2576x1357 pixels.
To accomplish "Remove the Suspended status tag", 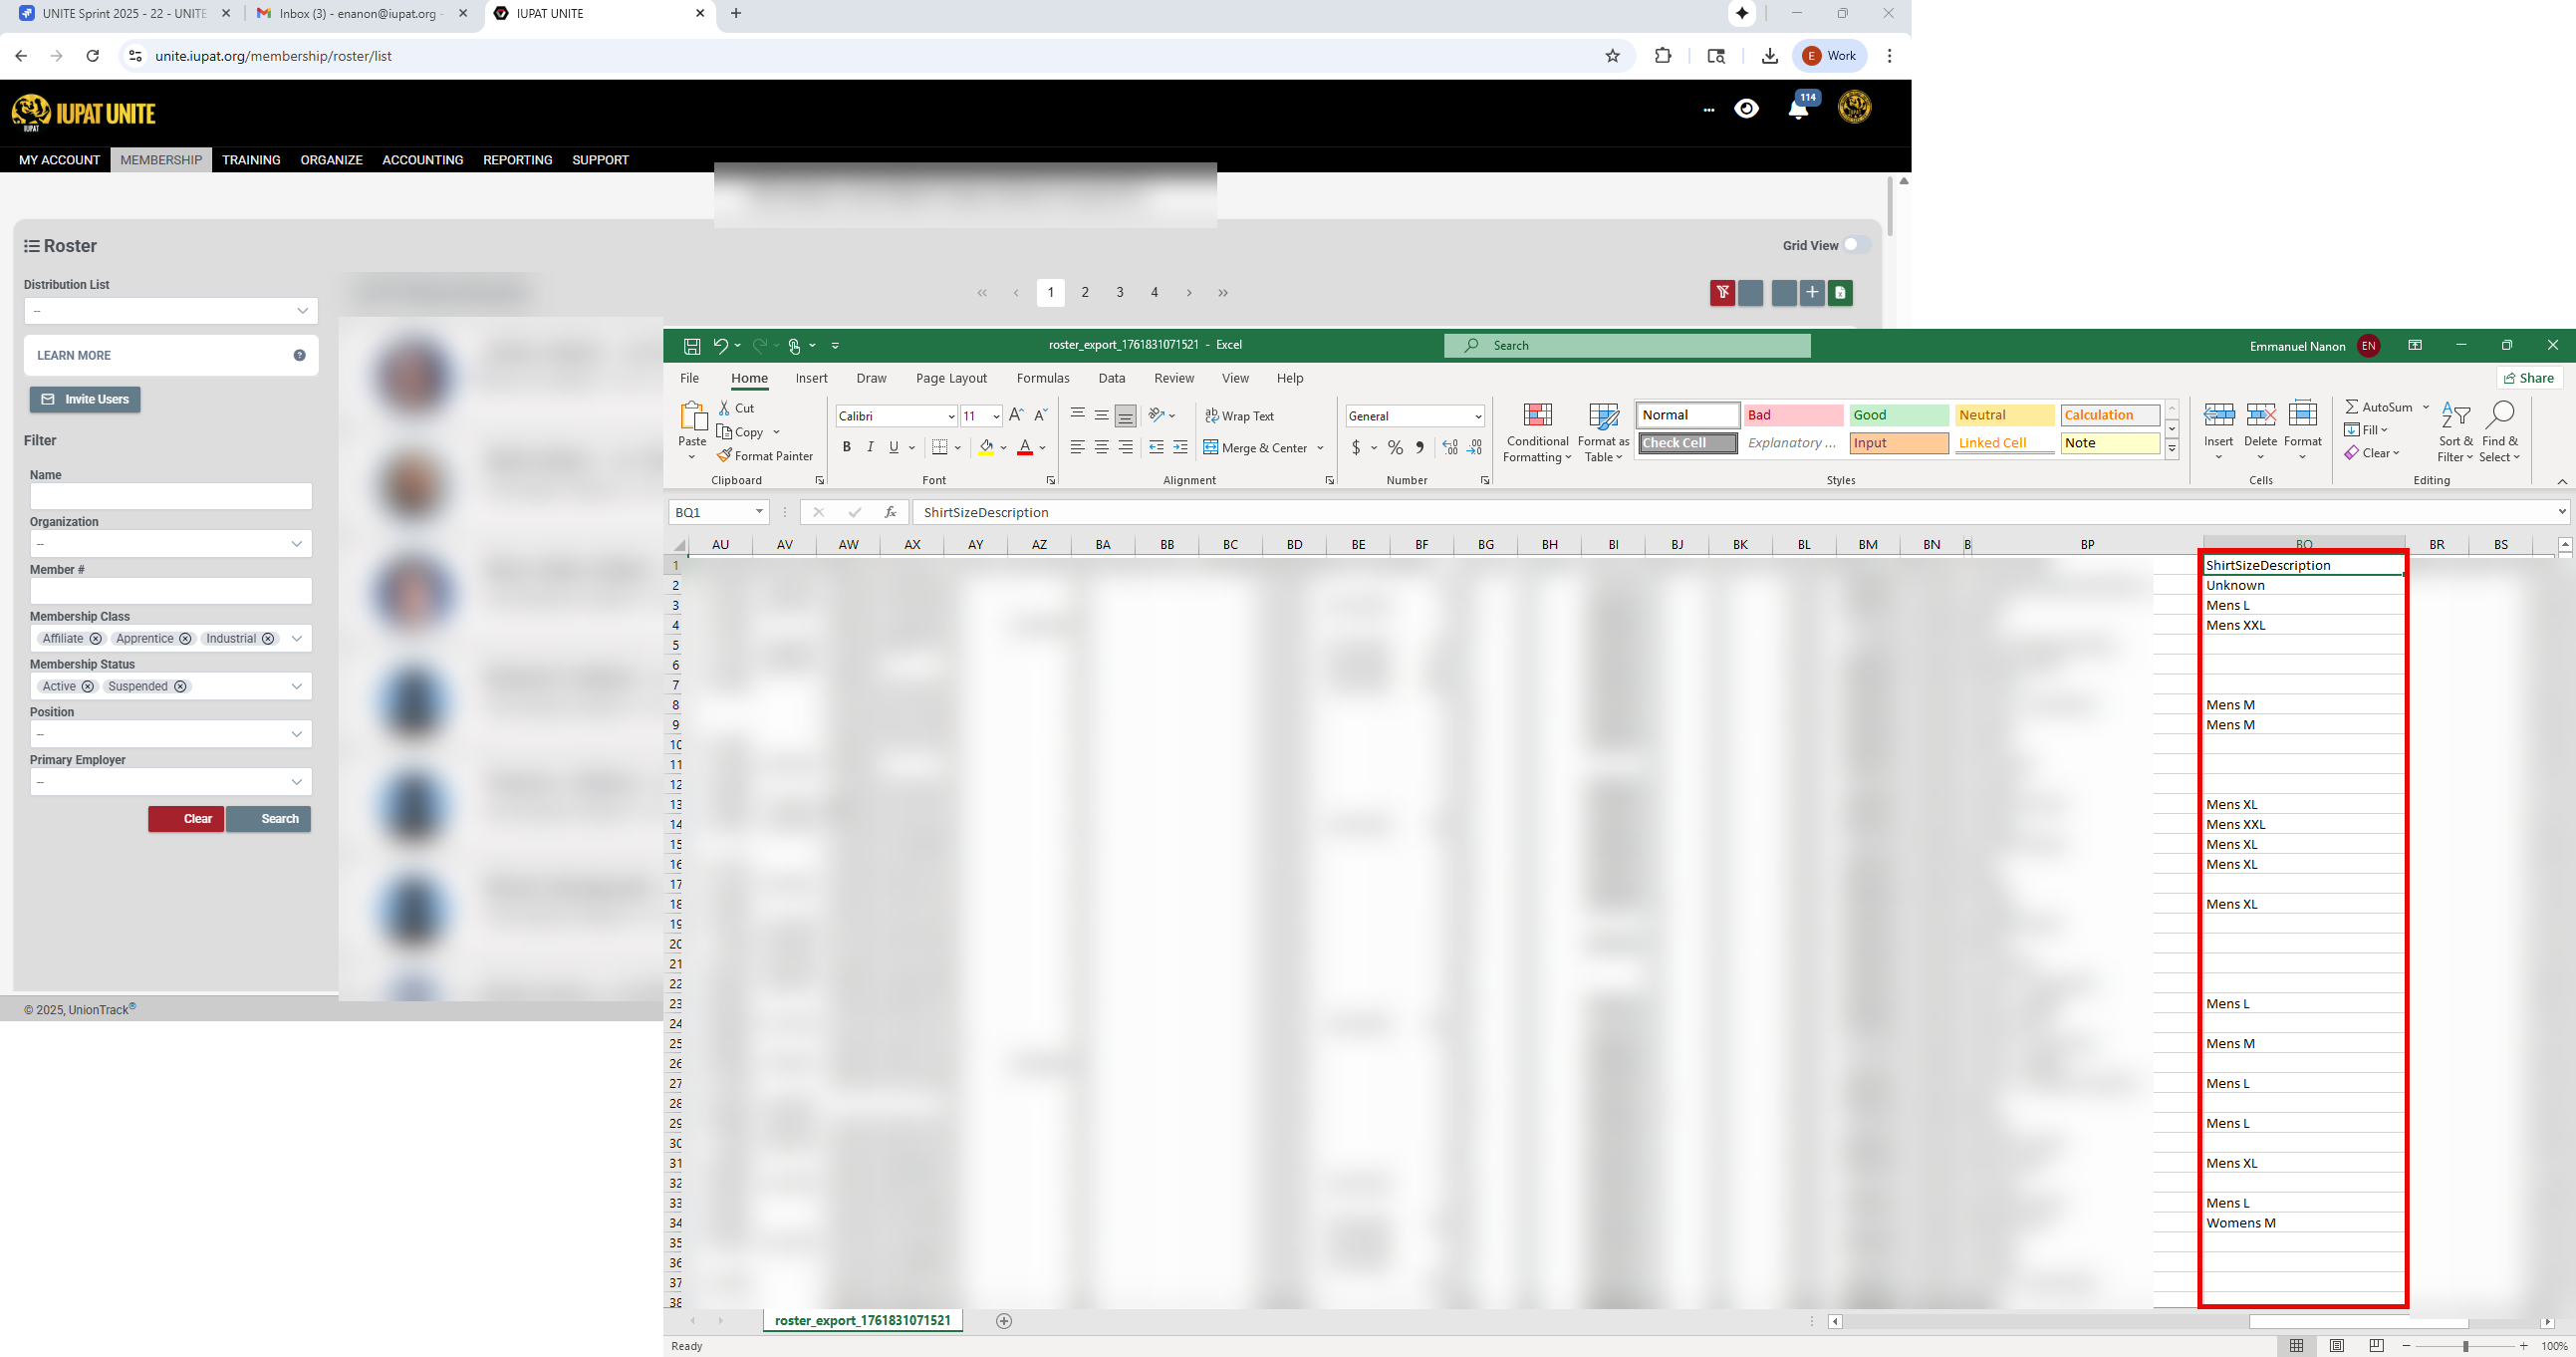I will pos(180,687).
